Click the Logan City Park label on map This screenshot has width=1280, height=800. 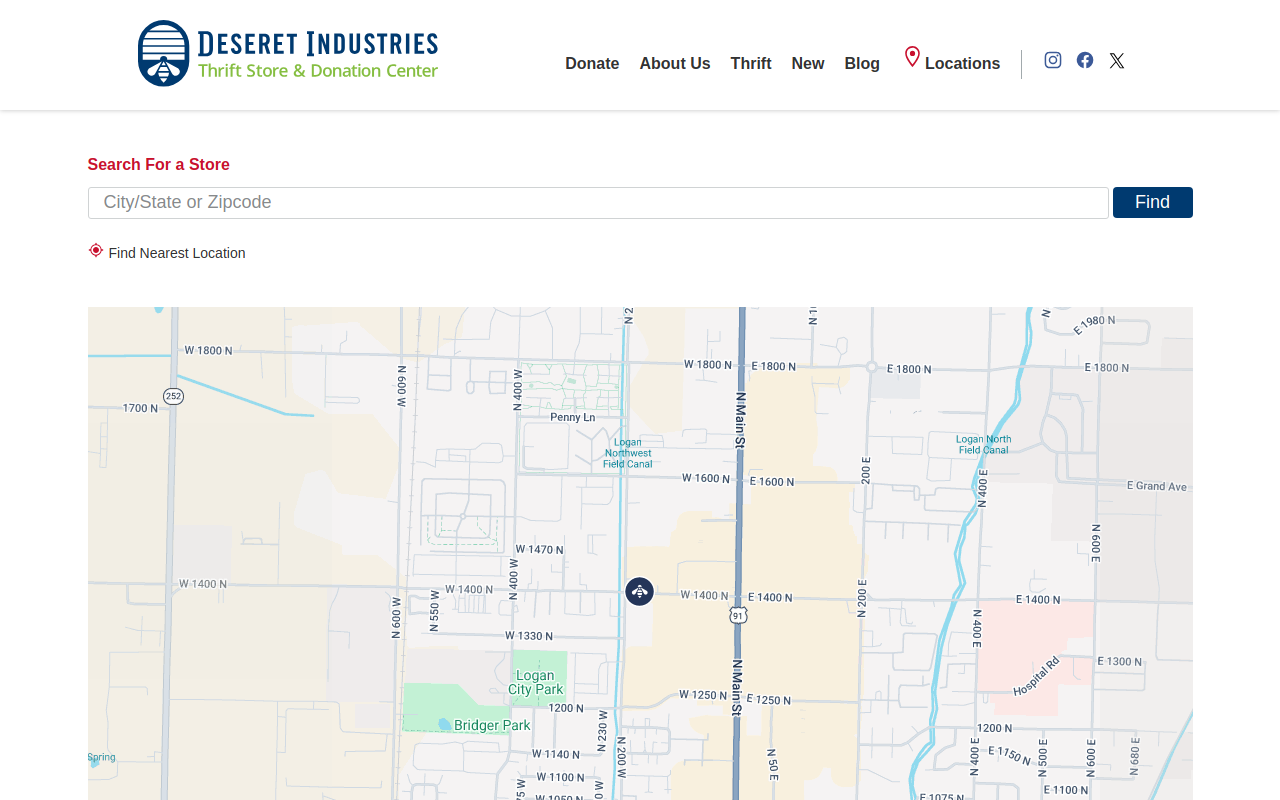535,683
